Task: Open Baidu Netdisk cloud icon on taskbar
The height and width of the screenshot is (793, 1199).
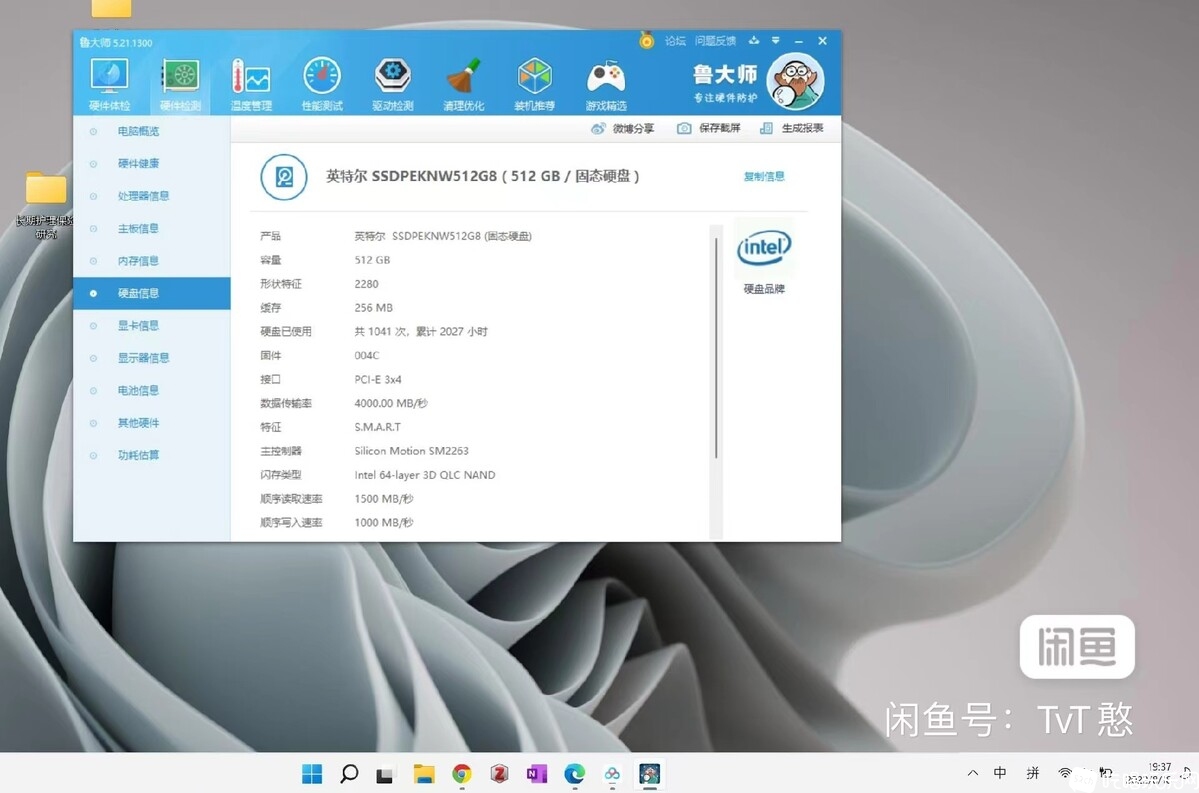Action: click(612, 775)
